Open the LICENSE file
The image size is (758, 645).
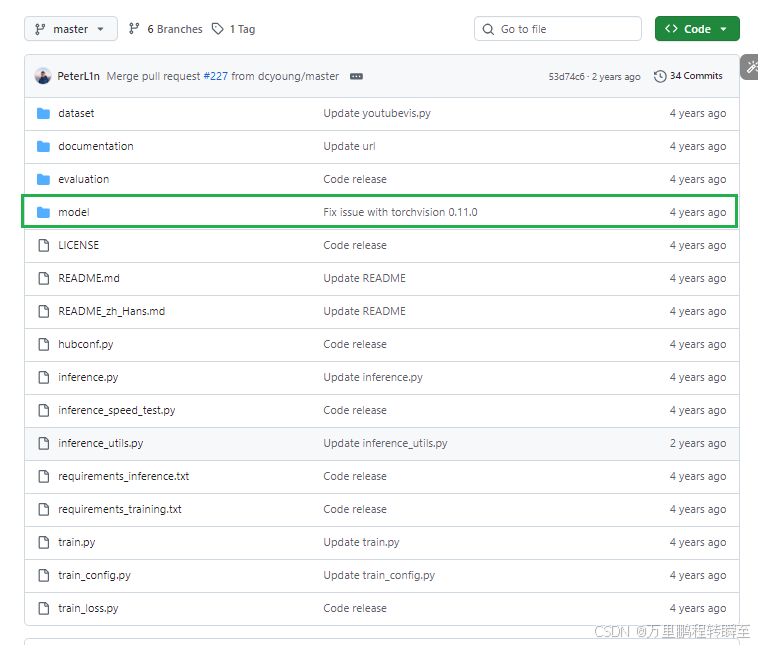(x=78, y=245)
